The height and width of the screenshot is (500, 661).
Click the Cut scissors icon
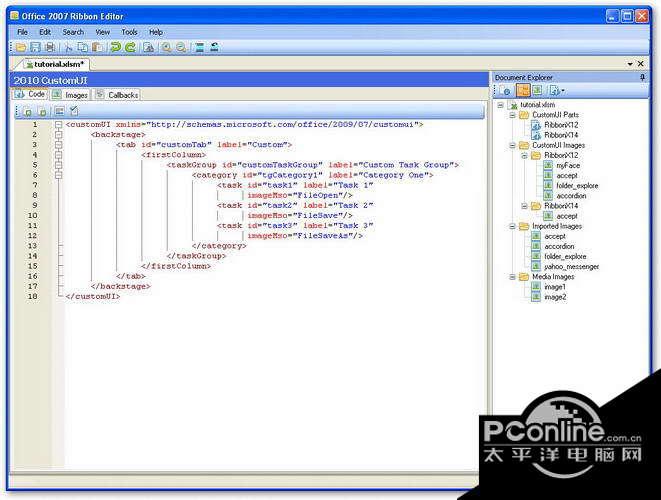tap(68, 48)
